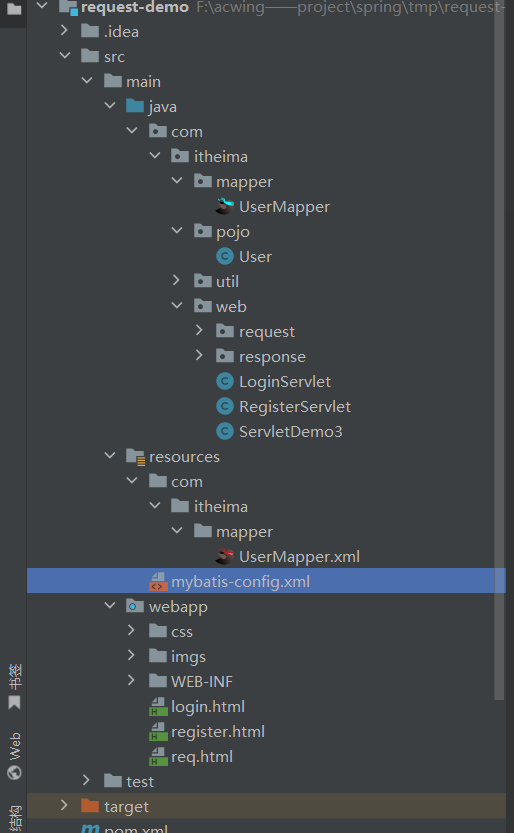Collapse the pojo package
514x833 pixels.
[177, 231]
